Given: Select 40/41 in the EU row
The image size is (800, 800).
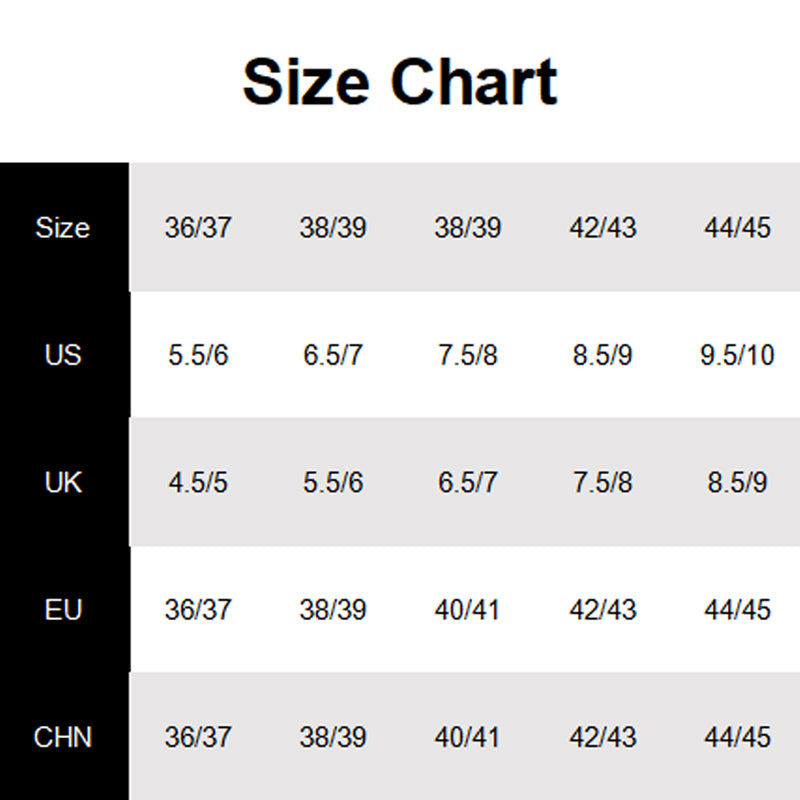Looking at the screenshot, I should pyautogui.click(x=468, y=610).
